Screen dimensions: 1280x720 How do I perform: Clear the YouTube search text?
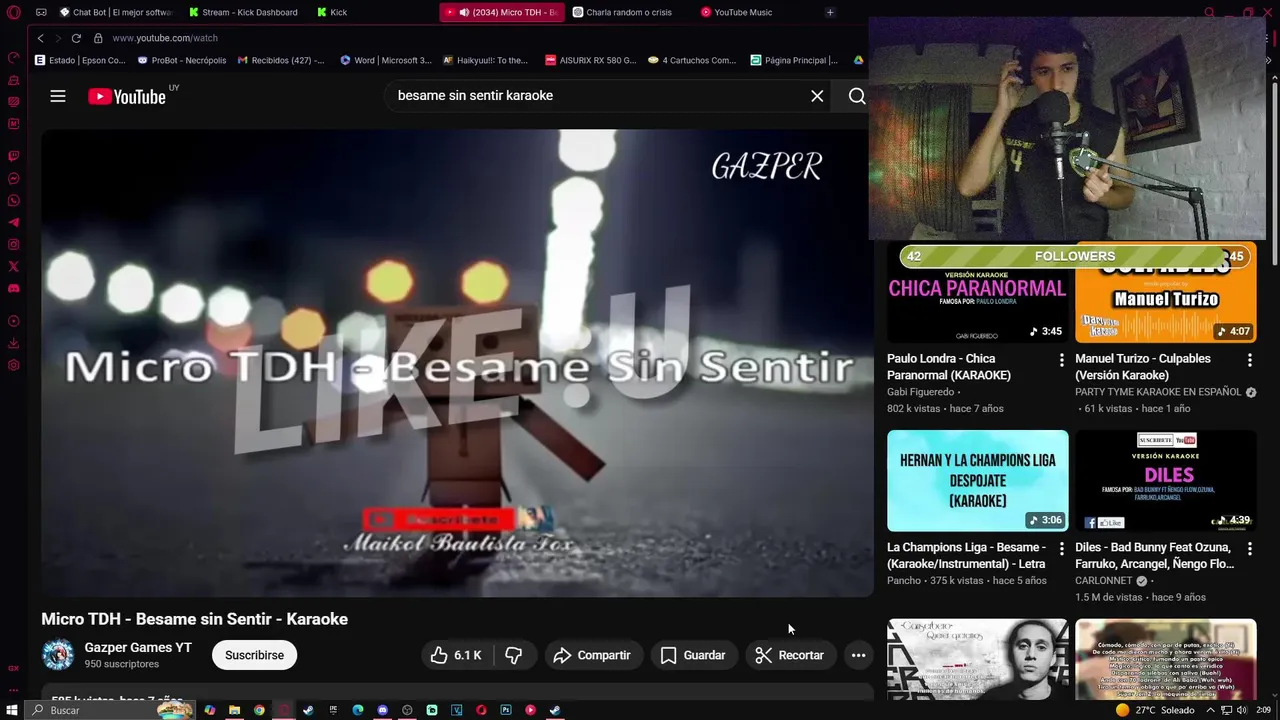817,96
